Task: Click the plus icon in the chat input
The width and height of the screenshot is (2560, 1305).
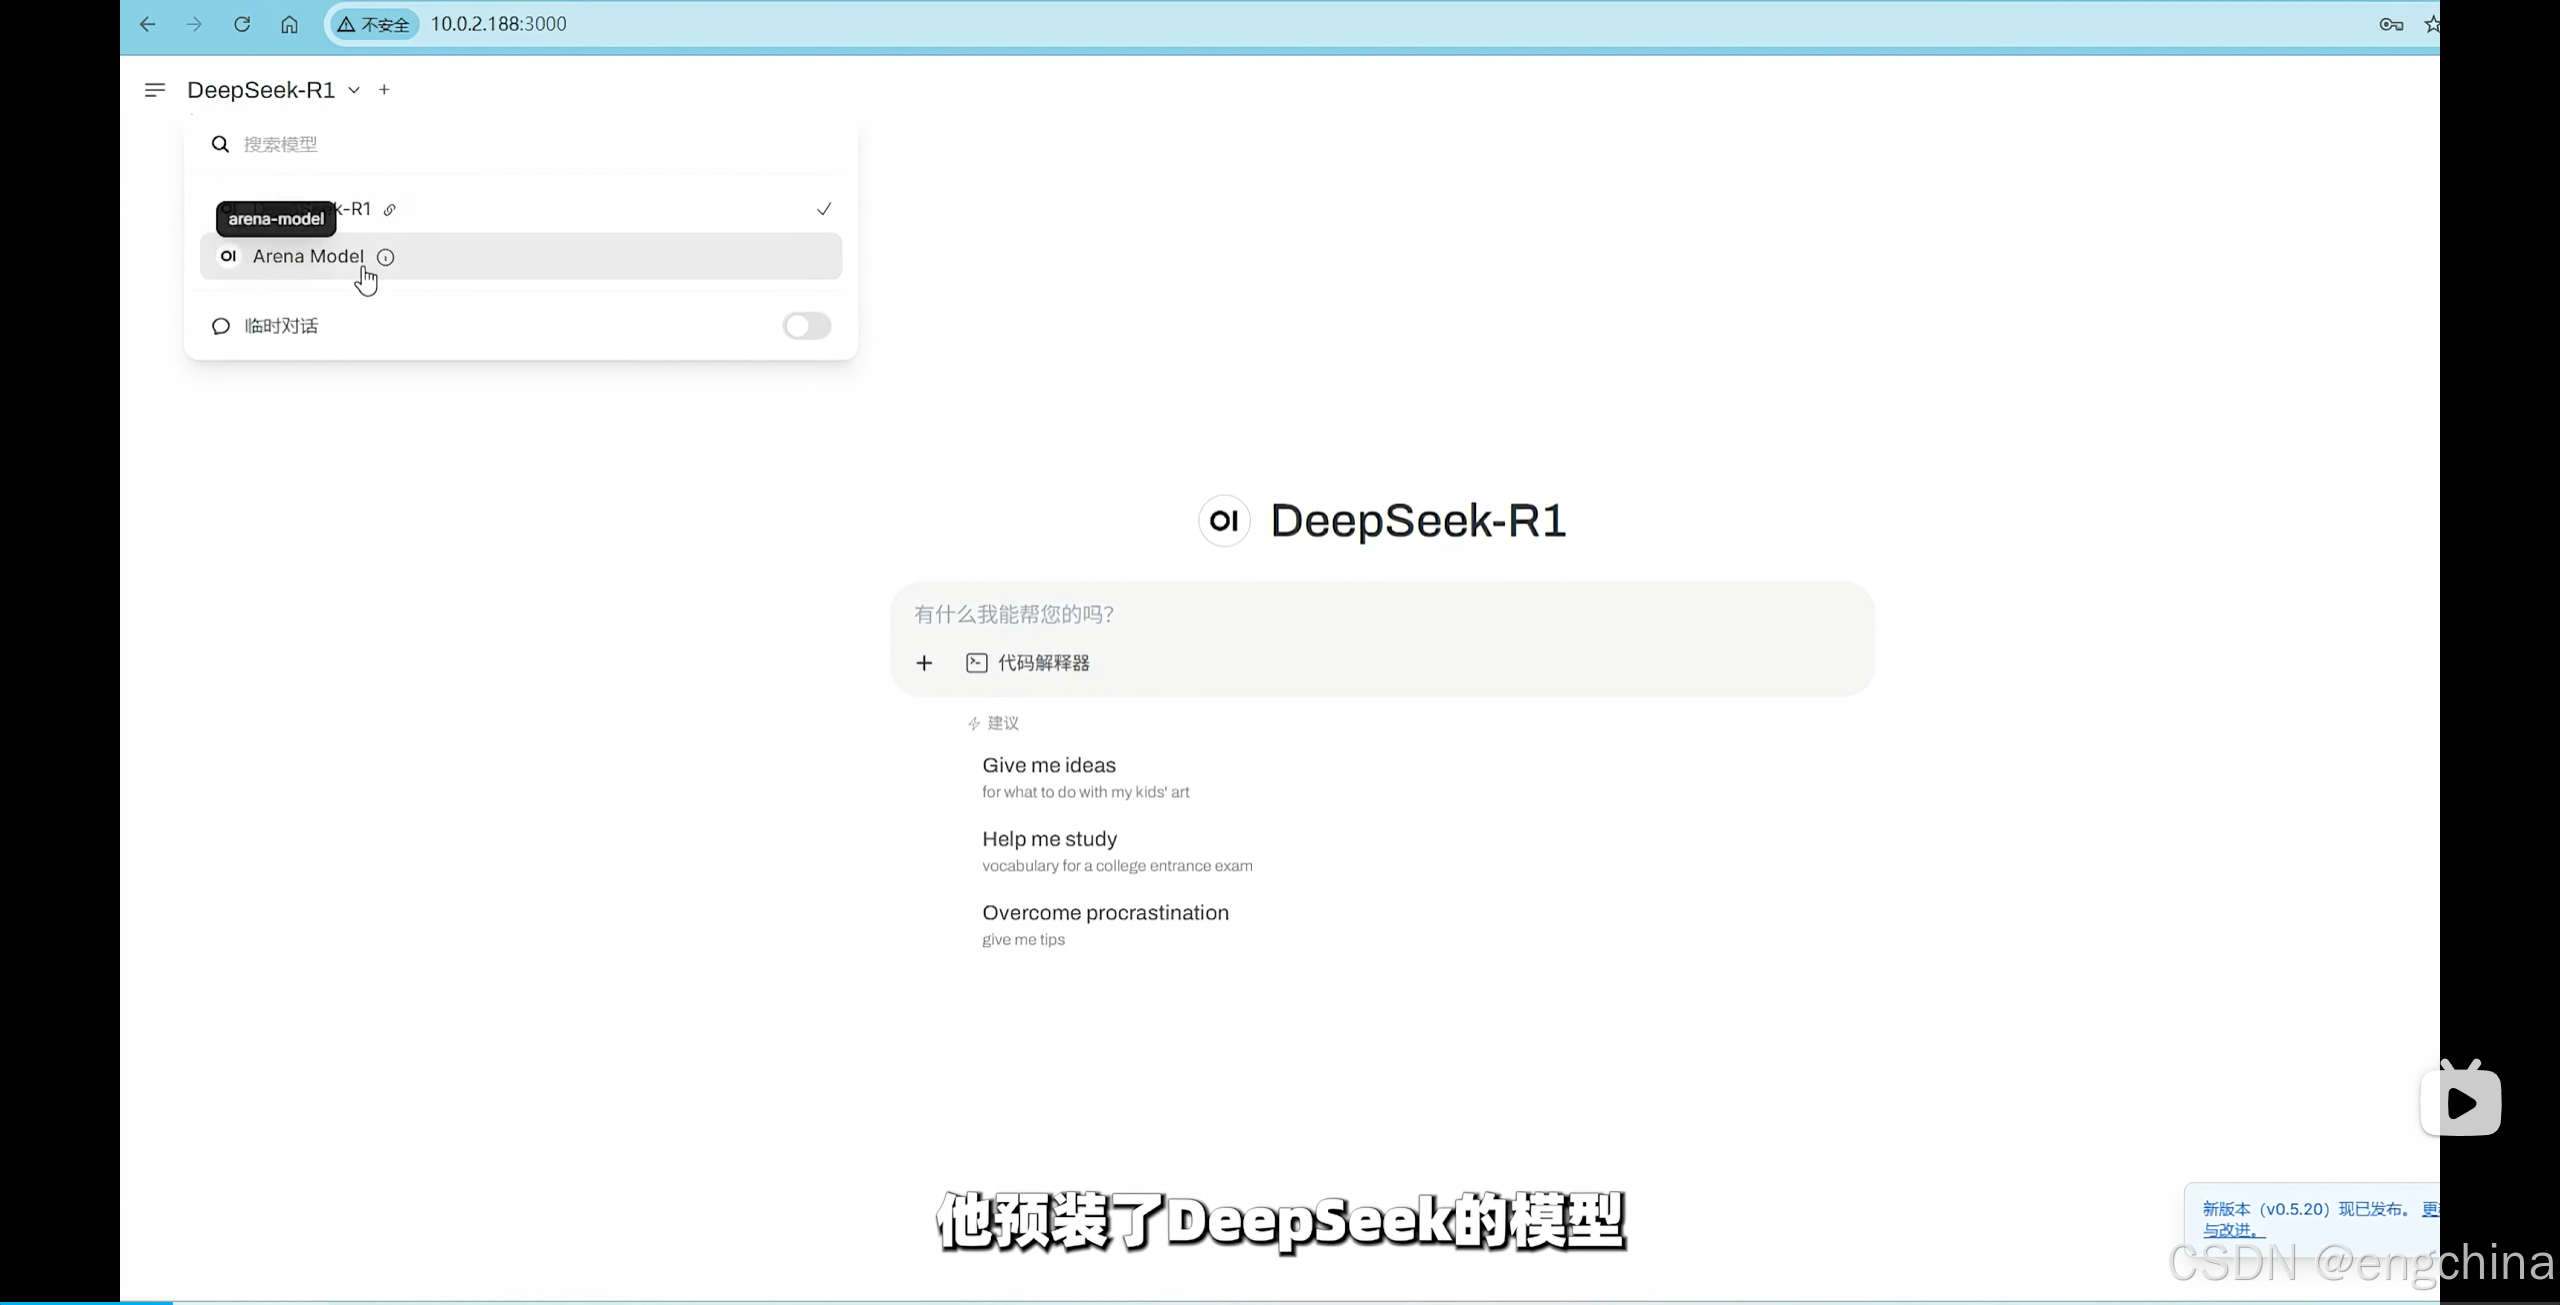Action: [x=924, y=663]
